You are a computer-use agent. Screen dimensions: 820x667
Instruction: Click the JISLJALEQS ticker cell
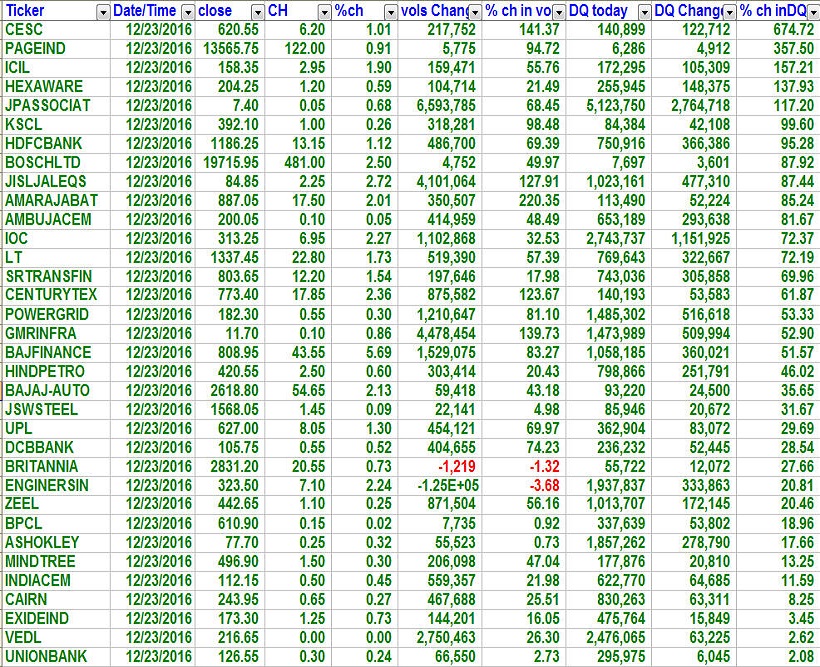point(55,182)
